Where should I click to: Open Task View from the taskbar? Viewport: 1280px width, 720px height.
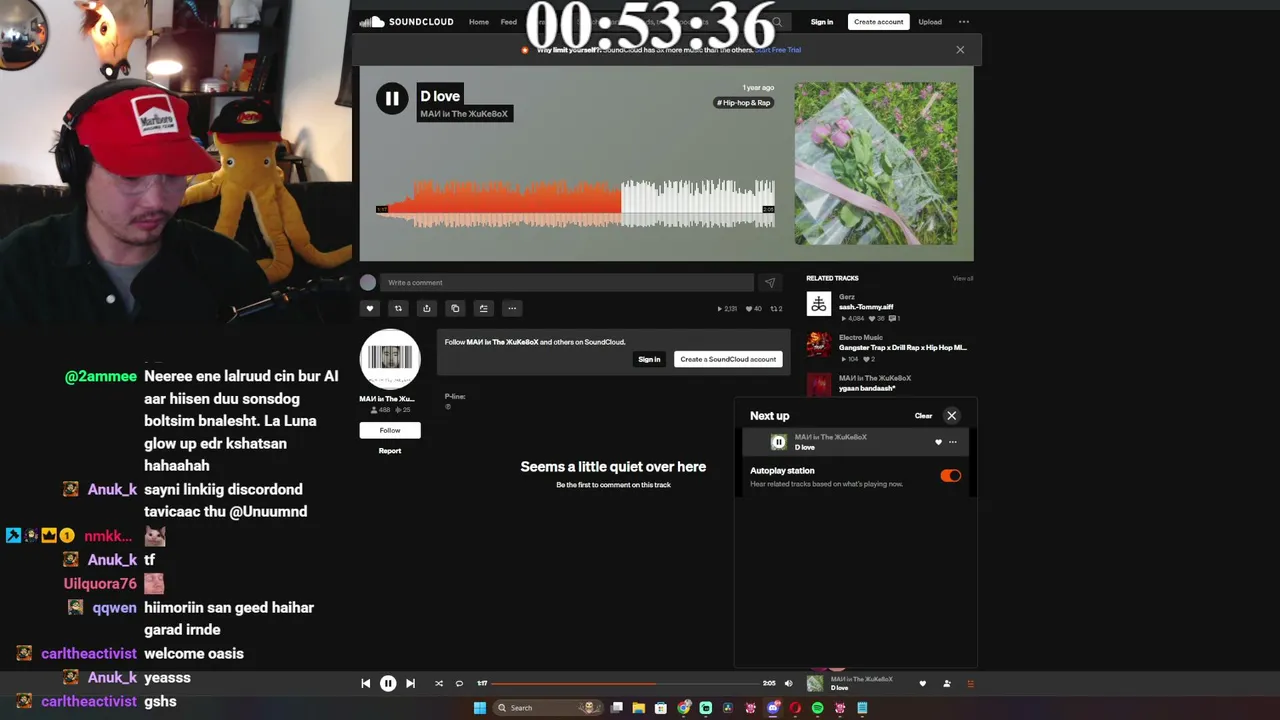point(617,708)
